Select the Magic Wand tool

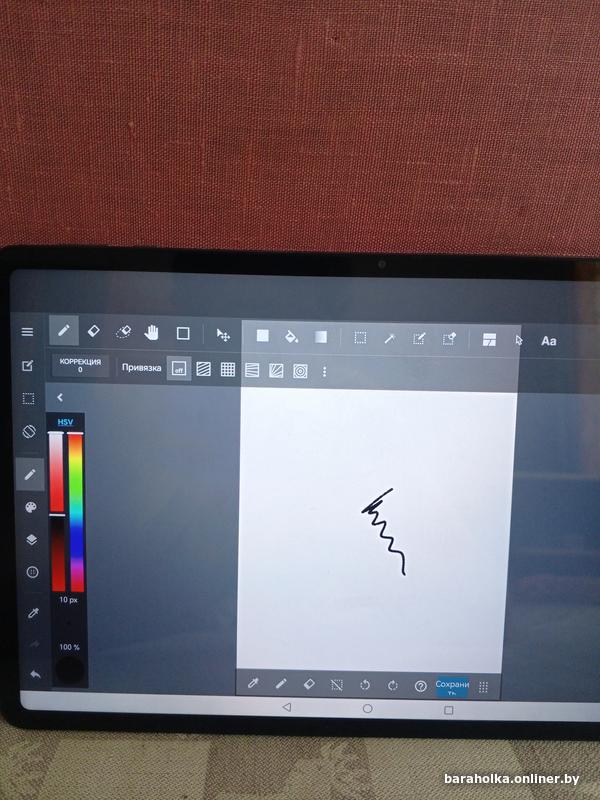click(390, 338)
